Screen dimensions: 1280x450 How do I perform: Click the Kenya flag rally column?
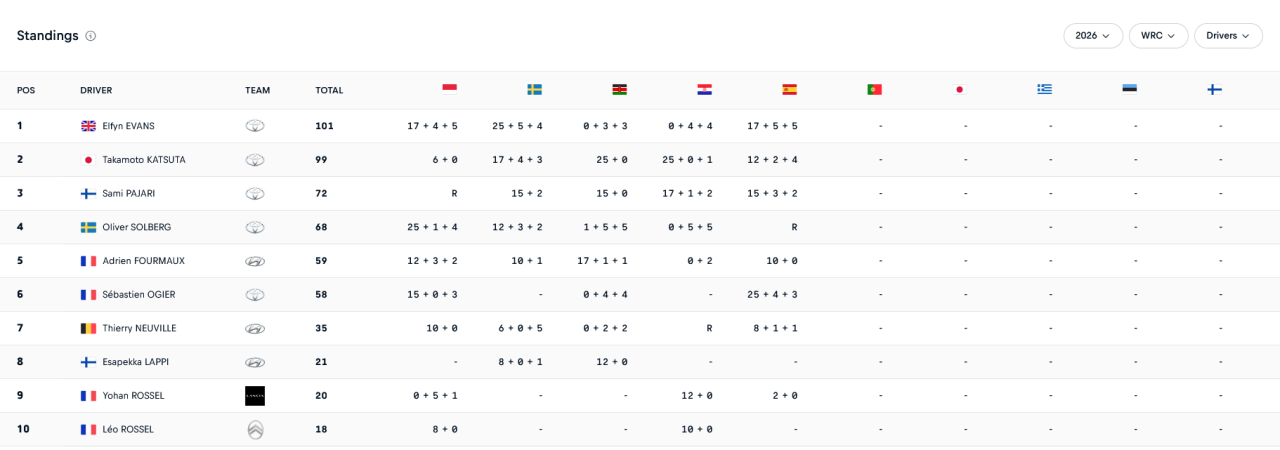[x=619, y=89]
